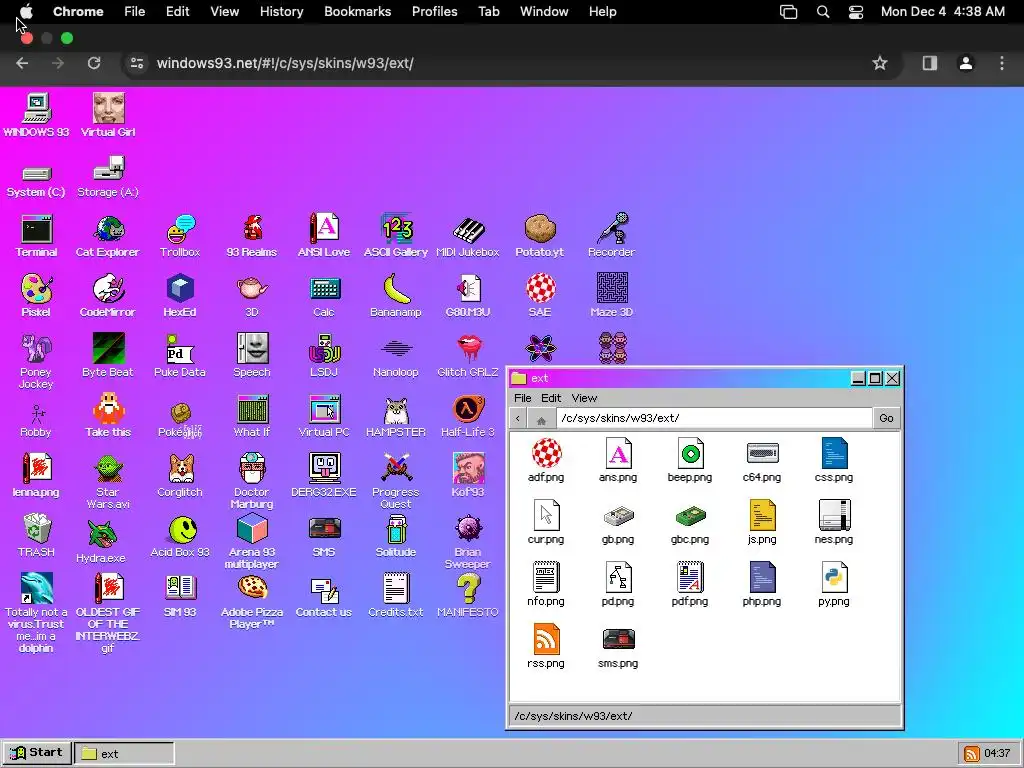1024x768 pixels.
Task: Toggle Chrome side panel button
Action: pos(929,63)
